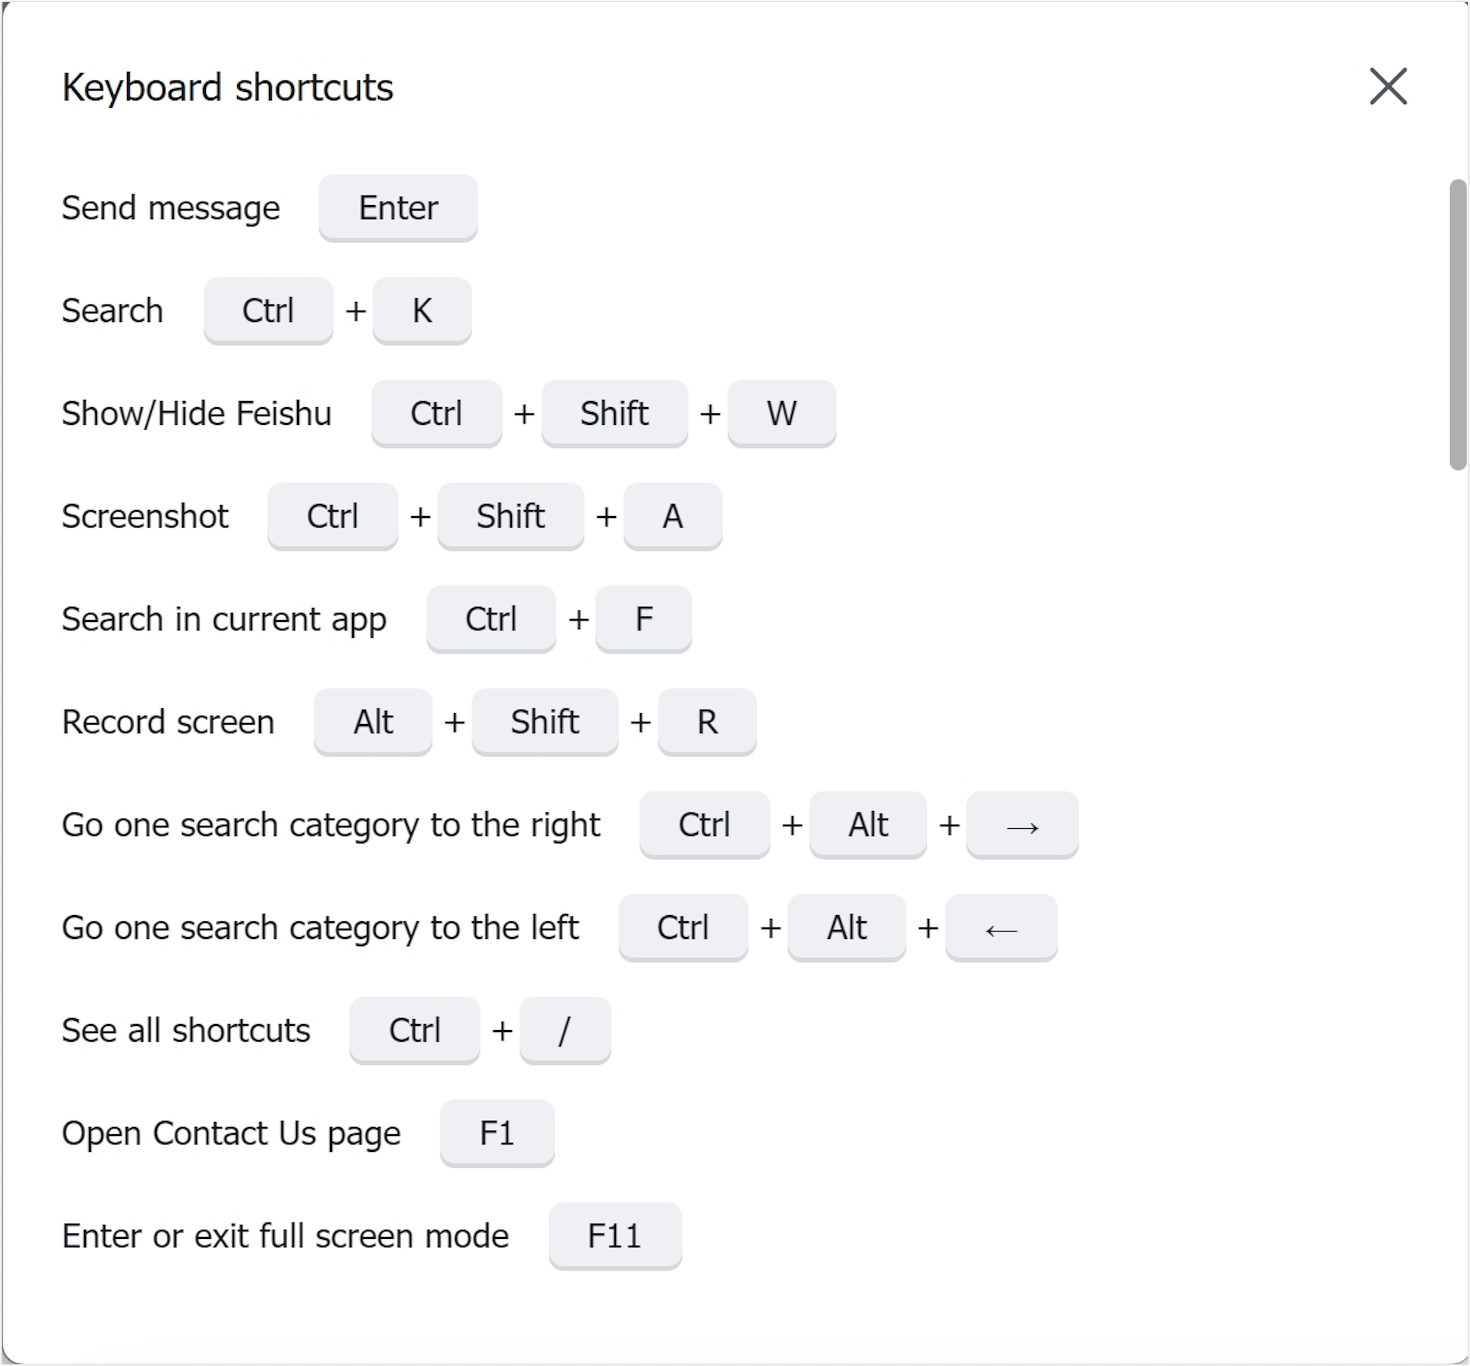Click the F1 keycap for Contact Us page
The image size is (1470, 1366).
tap(497, 1133)
